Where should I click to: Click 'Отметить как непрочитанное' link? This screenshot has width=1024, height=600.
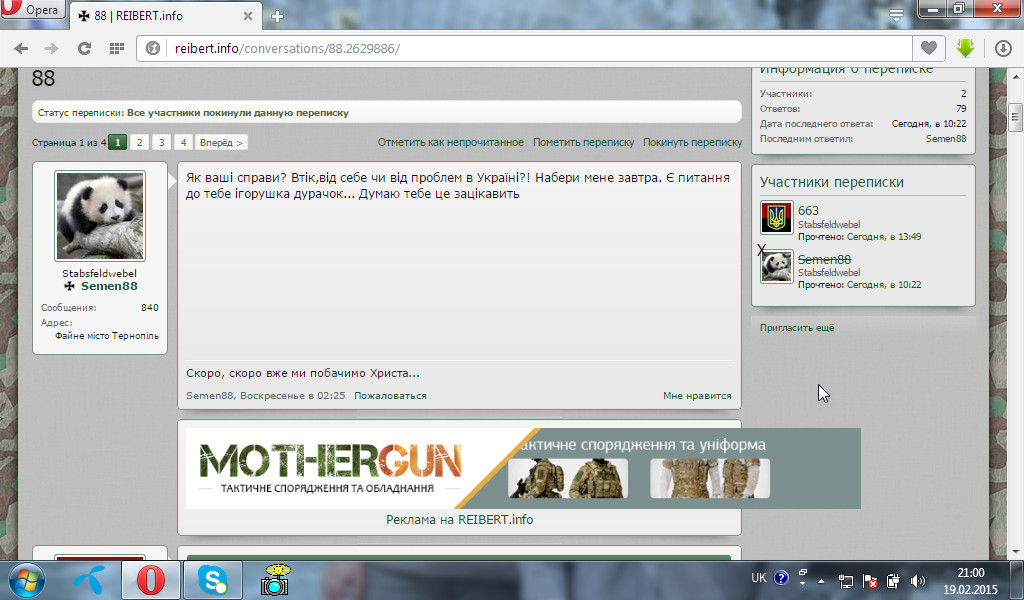pos(451,142)
